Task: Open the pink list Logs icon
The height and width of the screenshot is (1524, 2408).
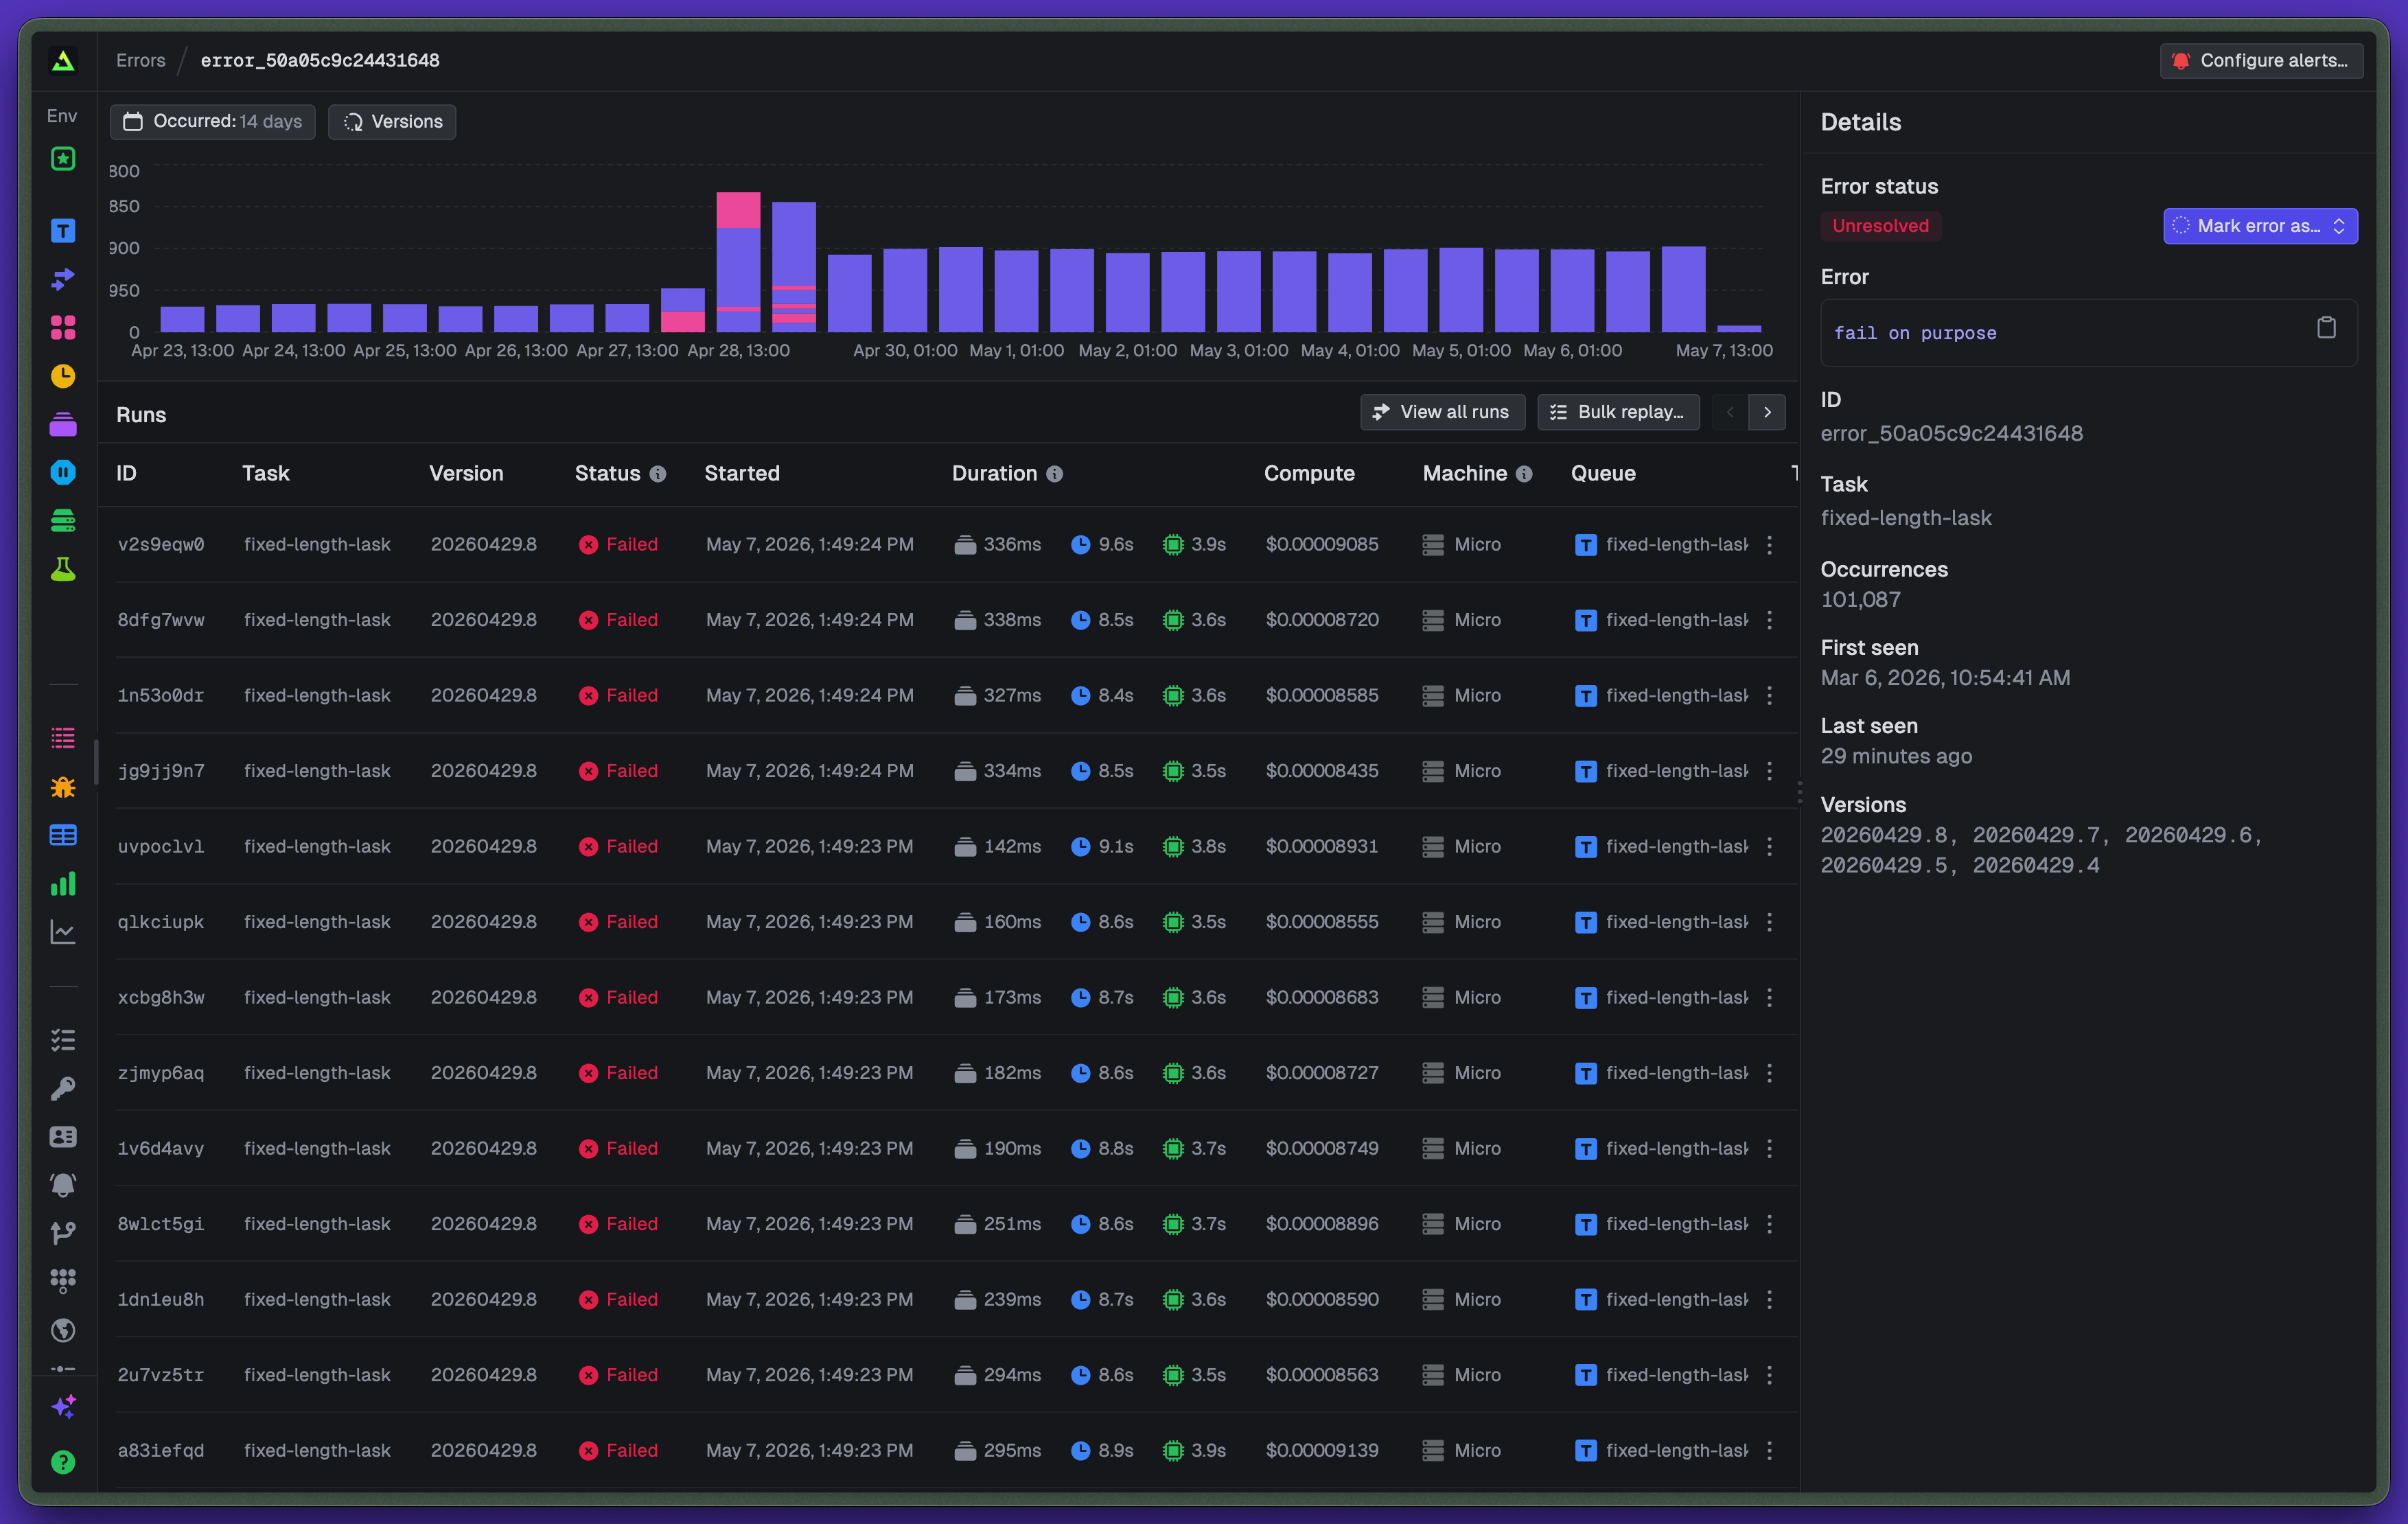Action: tap(63, 738)
